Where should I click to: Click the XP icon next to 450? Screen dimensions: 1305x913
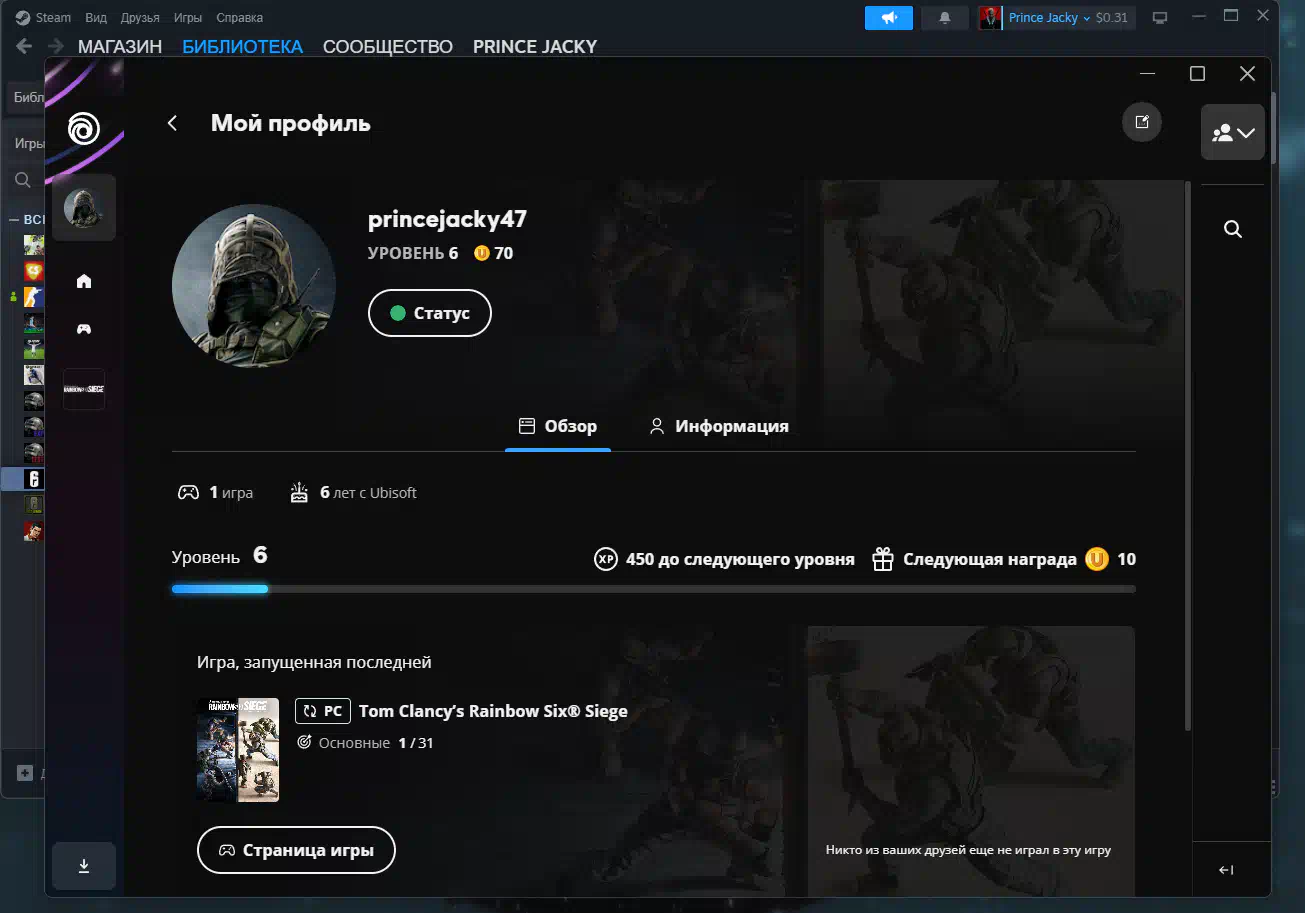tap(606, 559)
